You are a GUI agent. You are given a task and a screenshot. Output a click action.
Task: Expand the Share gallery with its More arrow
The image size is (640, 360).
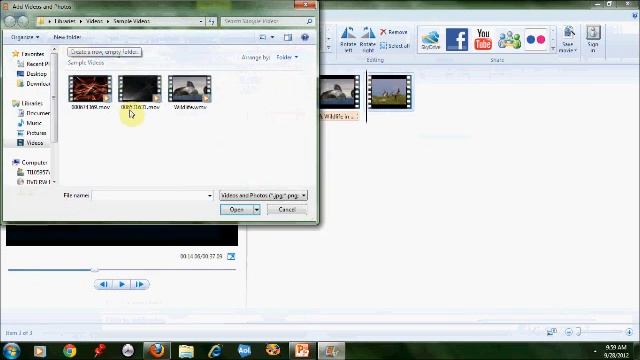(553, 49)
